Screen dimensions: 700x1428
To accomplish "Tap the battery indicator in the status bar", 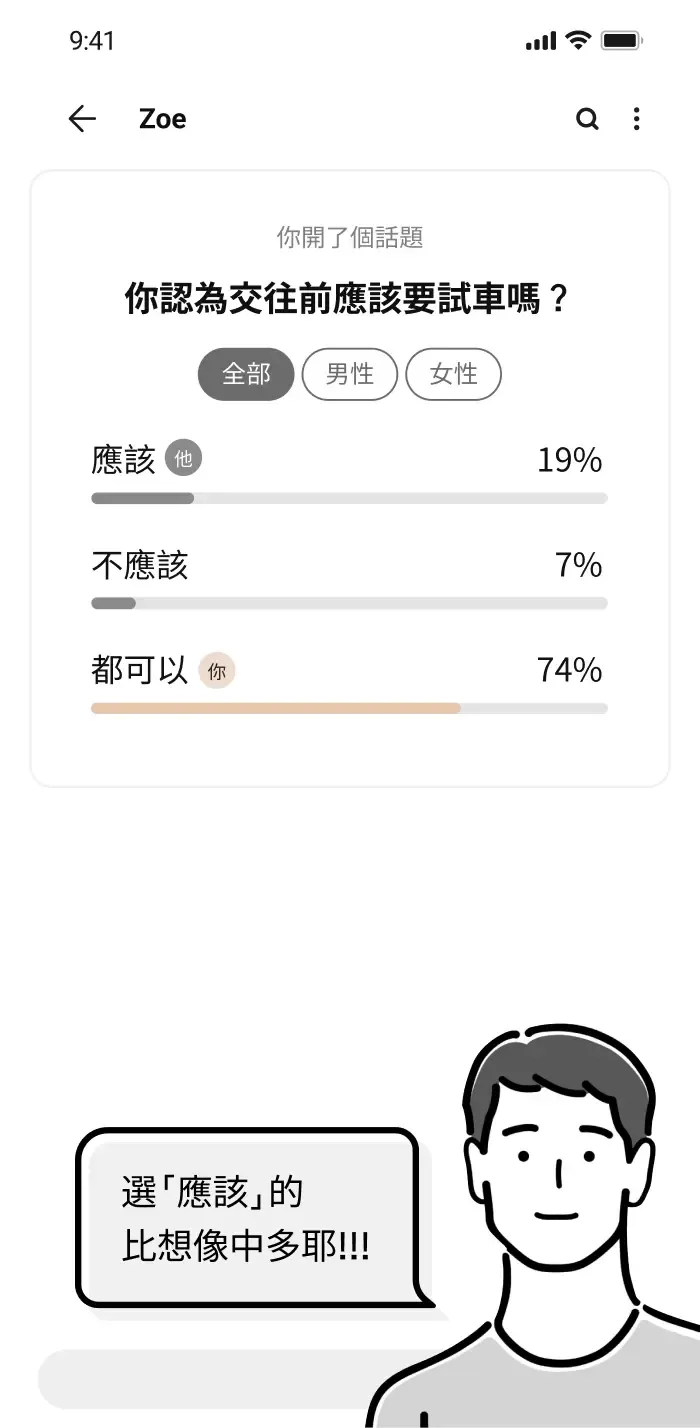I will click(x=621, y=40).
